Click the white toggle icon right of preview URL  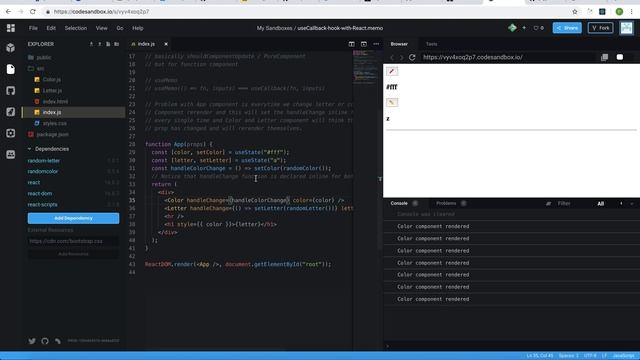pyautogui.click(x=620, y=58)
